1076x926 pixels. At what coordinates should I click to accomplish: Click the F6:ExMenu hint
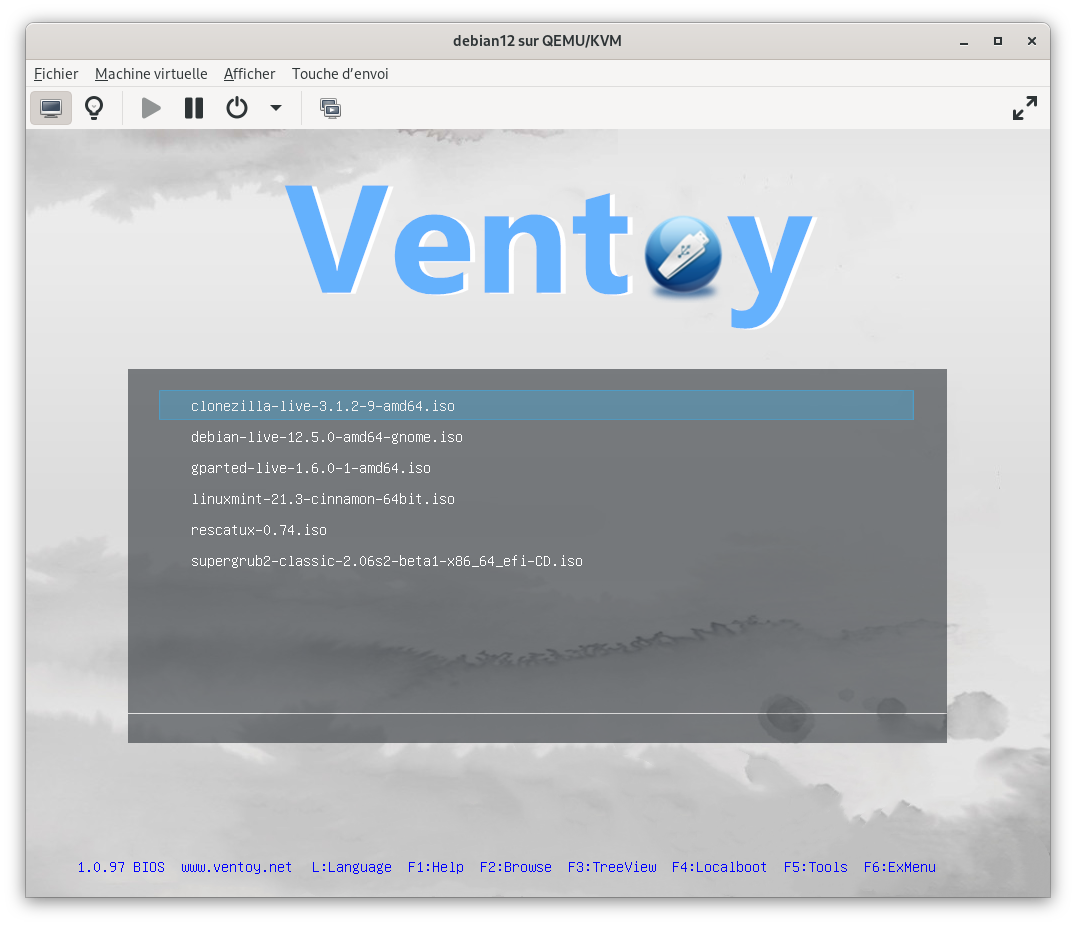[x=899, y=868]
